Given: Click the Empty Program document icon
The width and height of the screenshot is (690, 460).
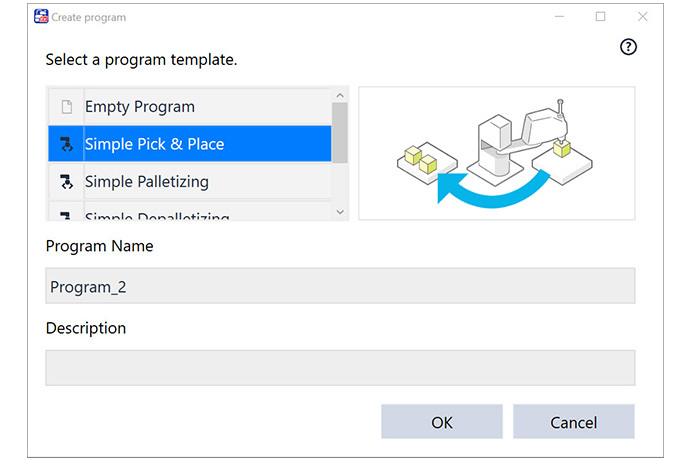Looking at the screenshot, I should coord(66,107).
